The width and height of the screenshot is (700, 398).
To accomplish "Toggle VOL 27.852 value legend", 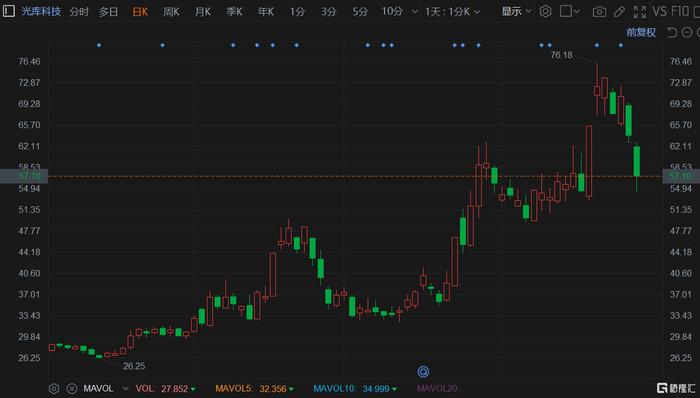I will (165, 389).
